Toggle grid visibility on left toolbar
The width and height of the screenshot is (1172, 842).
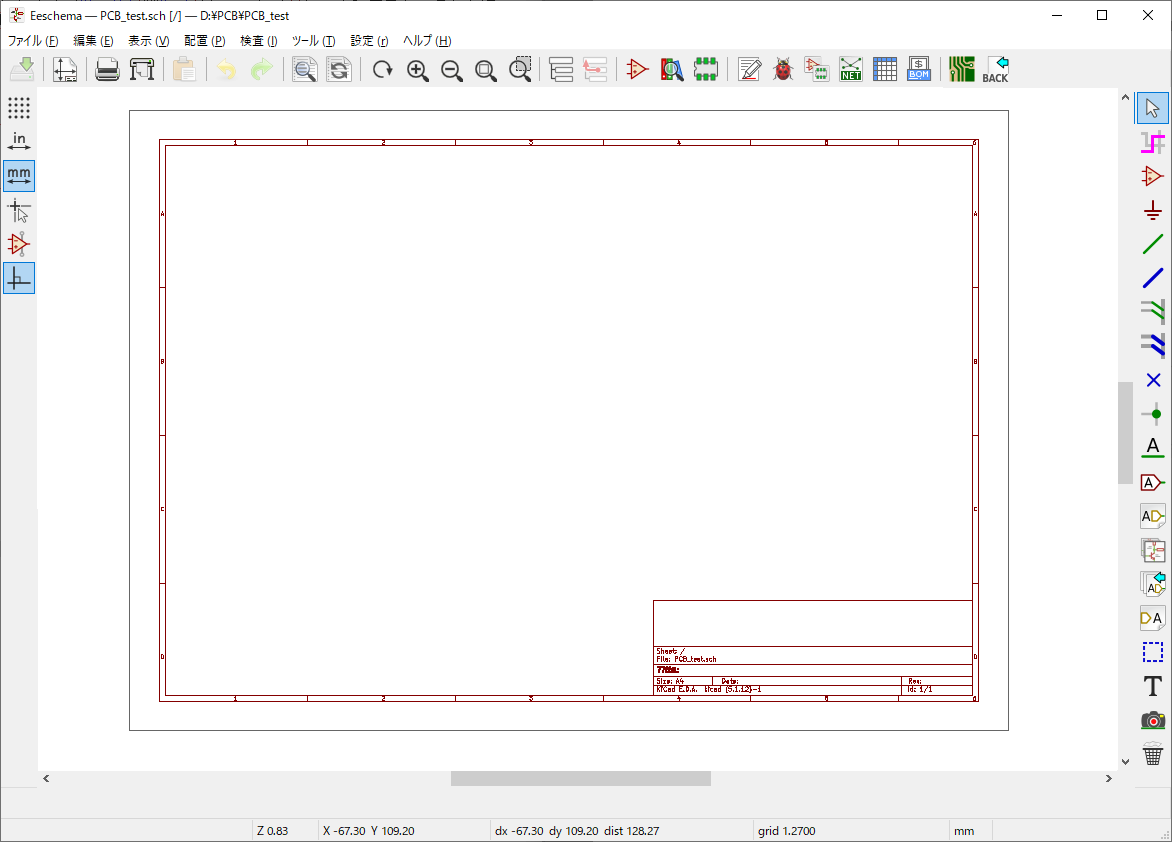(19, 107)
